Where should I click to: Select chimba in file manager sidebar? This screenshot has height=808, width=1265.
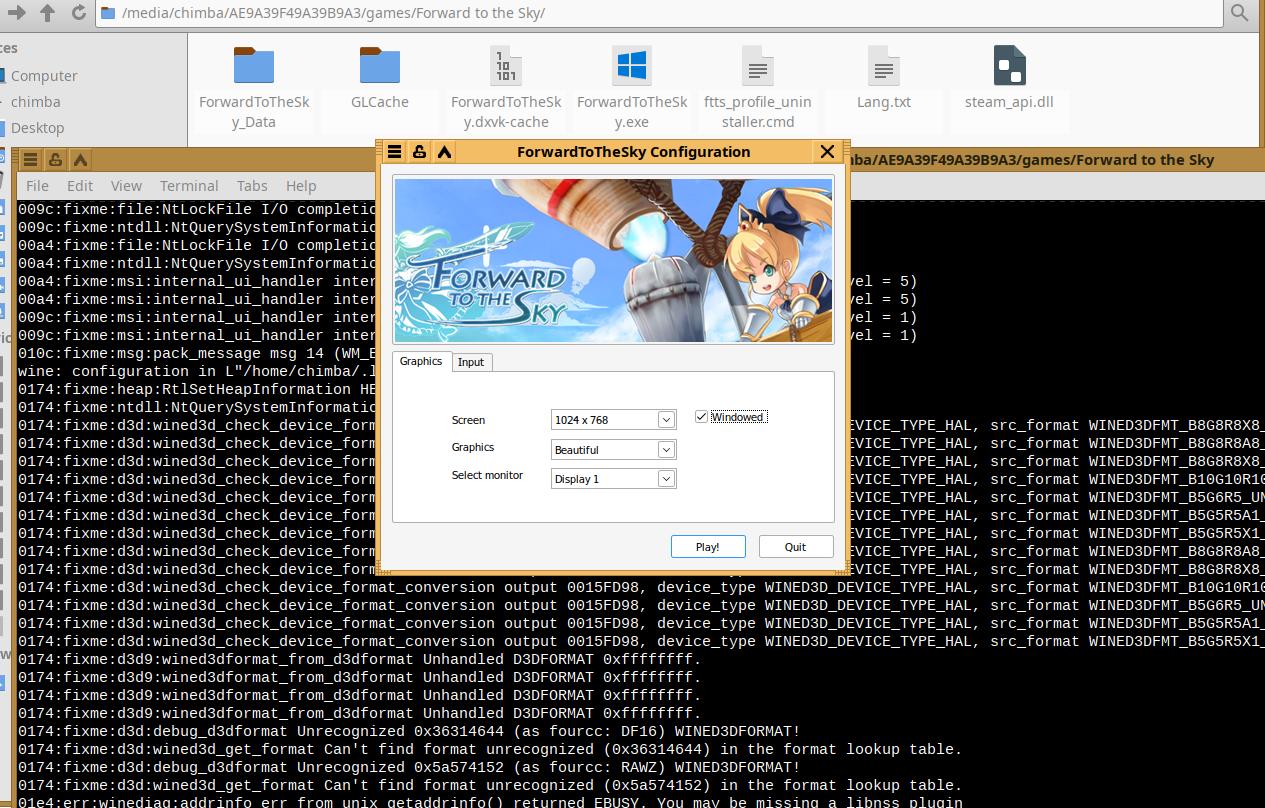coord(35,102)
